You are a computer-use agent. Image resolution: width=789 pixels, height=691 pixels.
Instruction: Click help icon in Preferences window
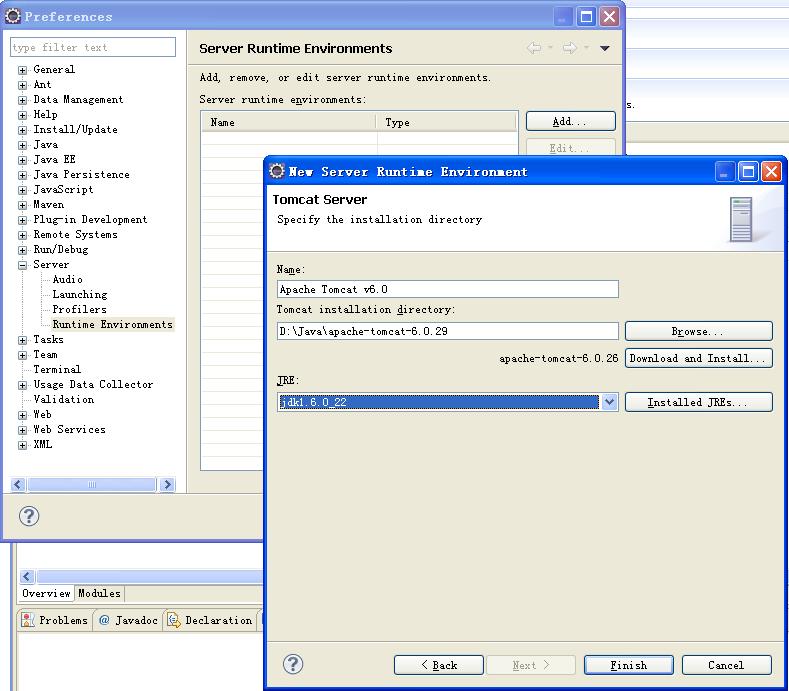coord(29,516)
